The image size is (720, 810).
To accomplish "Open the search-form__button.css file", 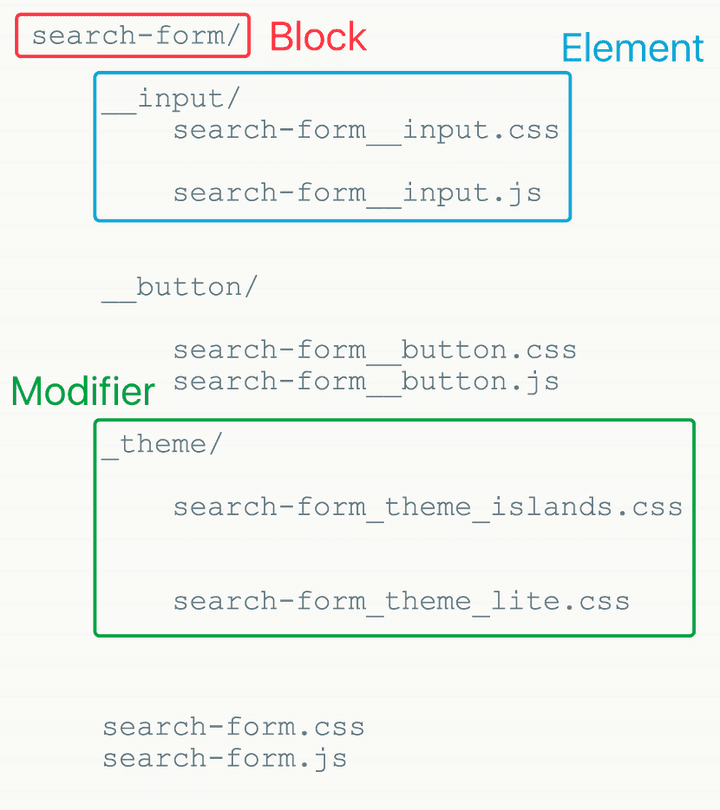I will (x=374, y=350).
